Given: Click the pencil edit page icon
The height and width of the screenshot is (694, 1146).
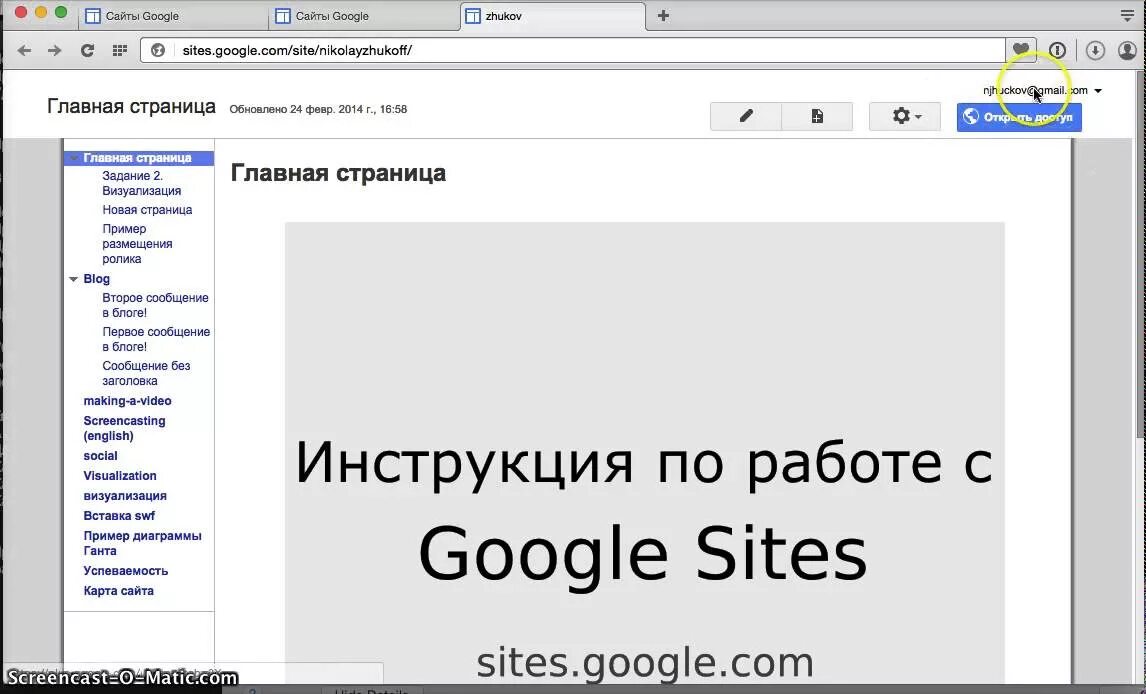Looking at the screenshot, I should click(x=745, y=116).
